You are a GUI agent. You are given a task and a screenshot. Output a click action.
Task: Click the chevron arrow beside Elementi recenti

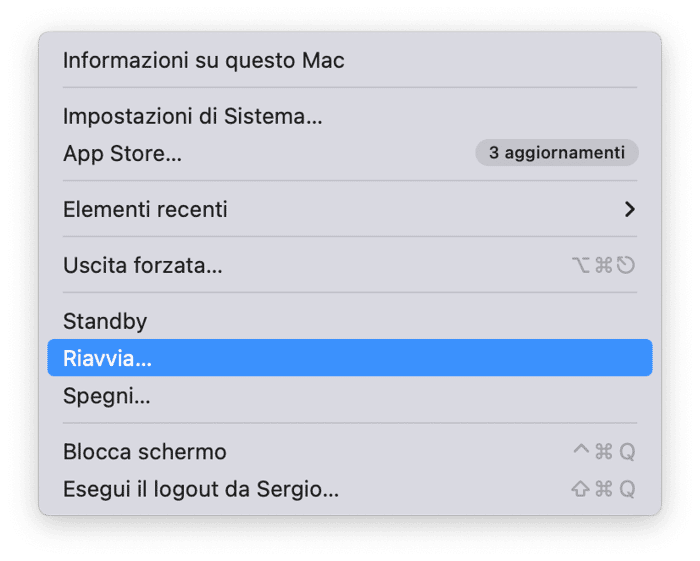tap(629, 209)
